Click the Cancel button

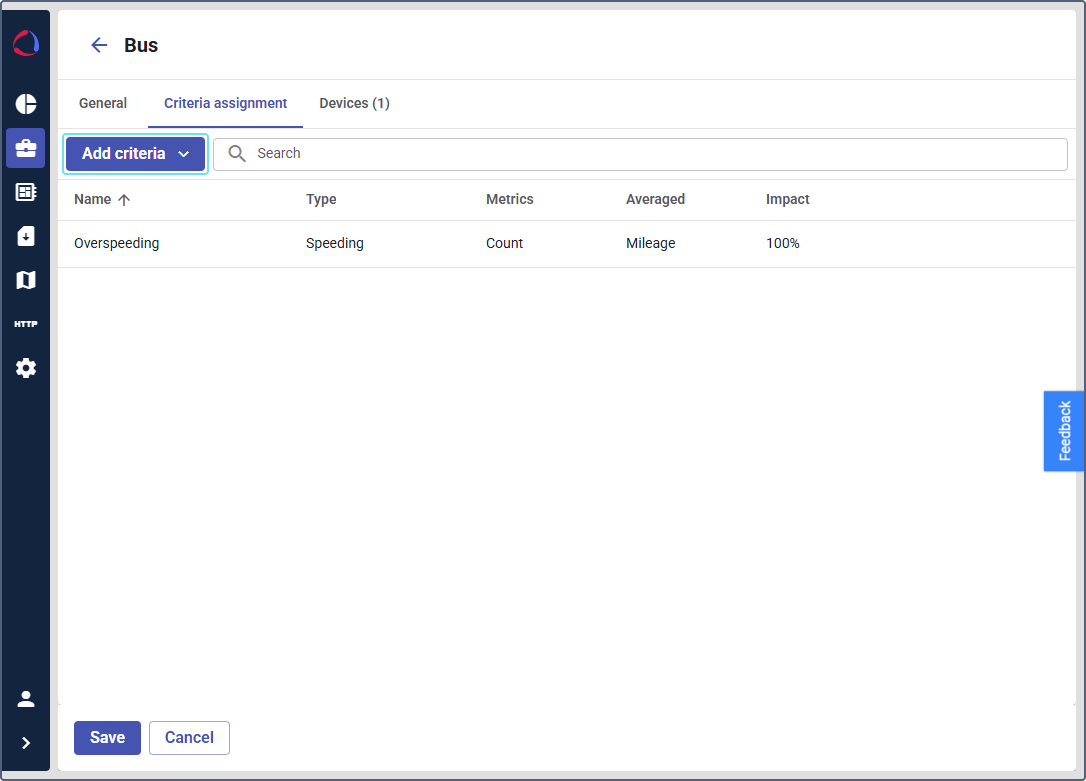point(189,738)
